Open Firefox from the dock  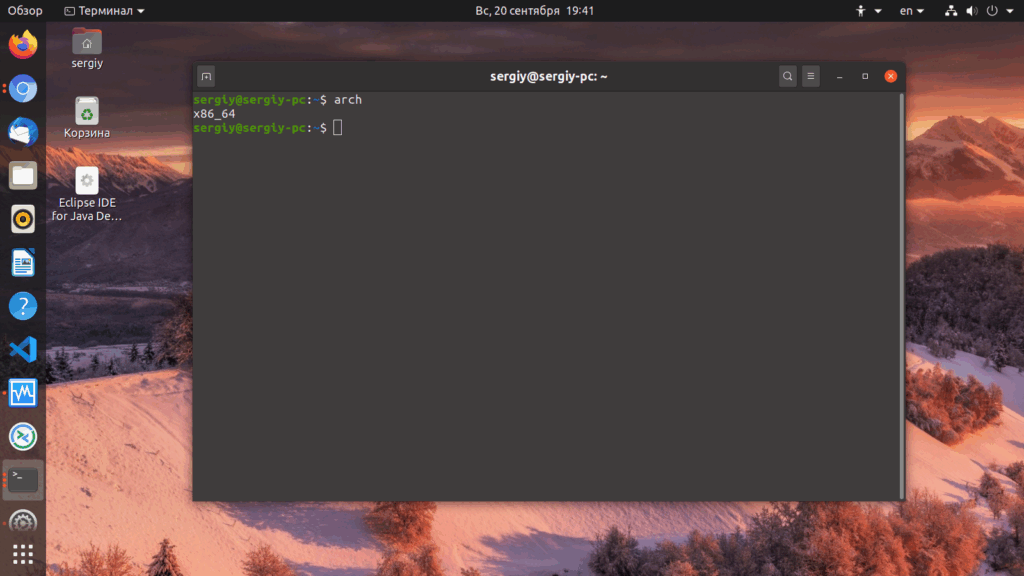coord(23,44)
